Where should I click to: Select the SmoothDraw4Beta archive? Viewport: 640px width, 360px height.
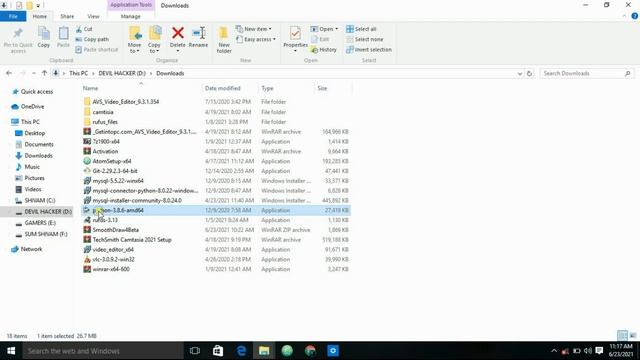(x=116, y=230)
